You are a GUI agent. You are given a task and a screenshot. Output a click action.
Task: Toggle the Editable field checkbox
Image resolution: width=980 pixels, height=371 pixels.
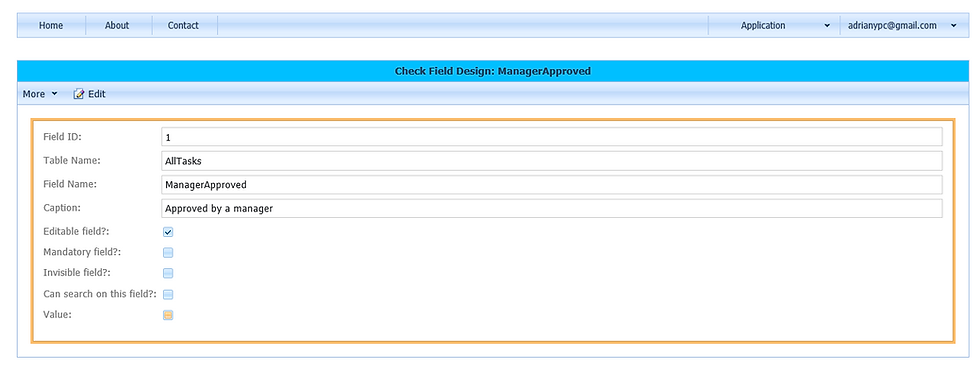tap(168, 232)
